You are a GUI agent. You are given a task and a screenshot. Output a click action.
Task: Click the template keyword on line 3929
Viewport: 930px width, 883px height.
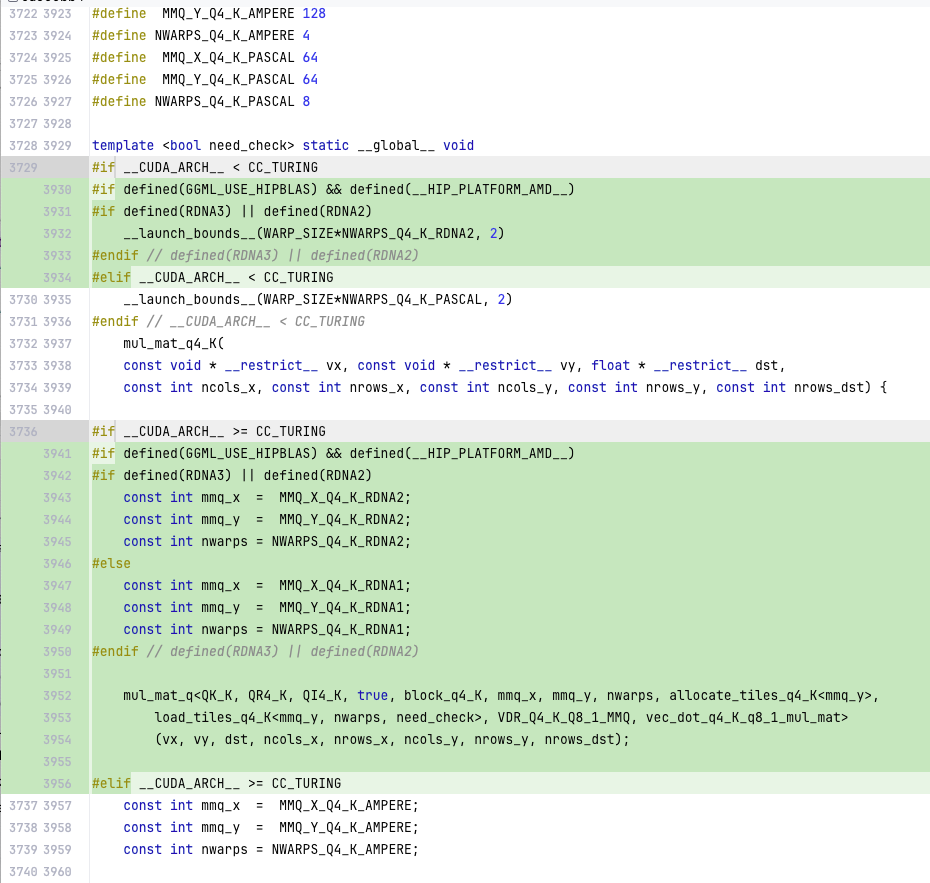123,146
